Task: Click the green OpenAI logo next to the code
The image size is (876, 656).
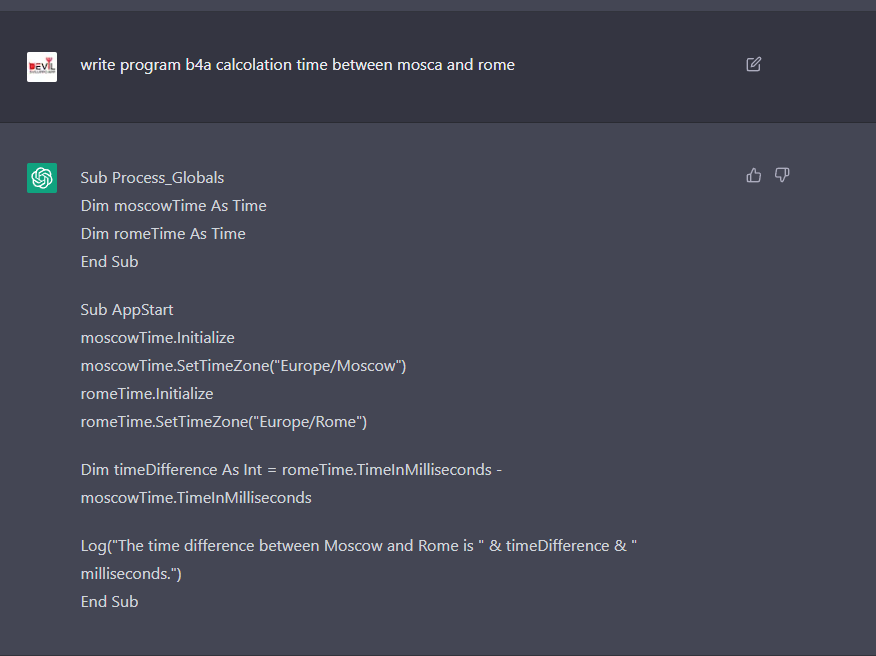Action: tap(41, 177)
